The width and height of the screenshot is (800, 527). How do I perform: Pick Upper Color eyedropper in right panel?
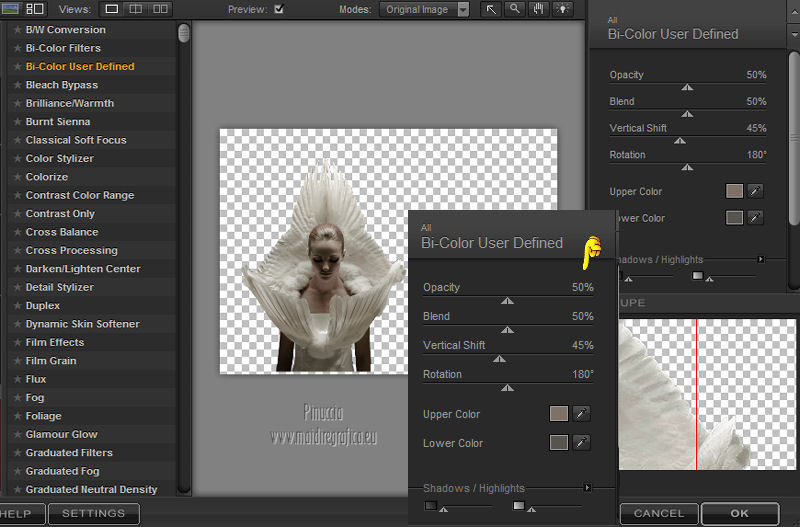pyautogui.click(x=756, y=191)
